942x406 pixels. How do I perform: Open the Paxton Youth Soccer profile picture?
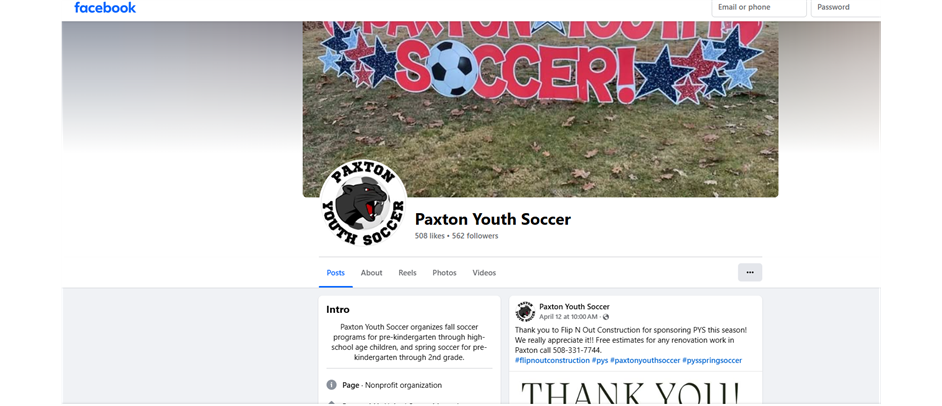pyautogui.click(x=363, y=203)
